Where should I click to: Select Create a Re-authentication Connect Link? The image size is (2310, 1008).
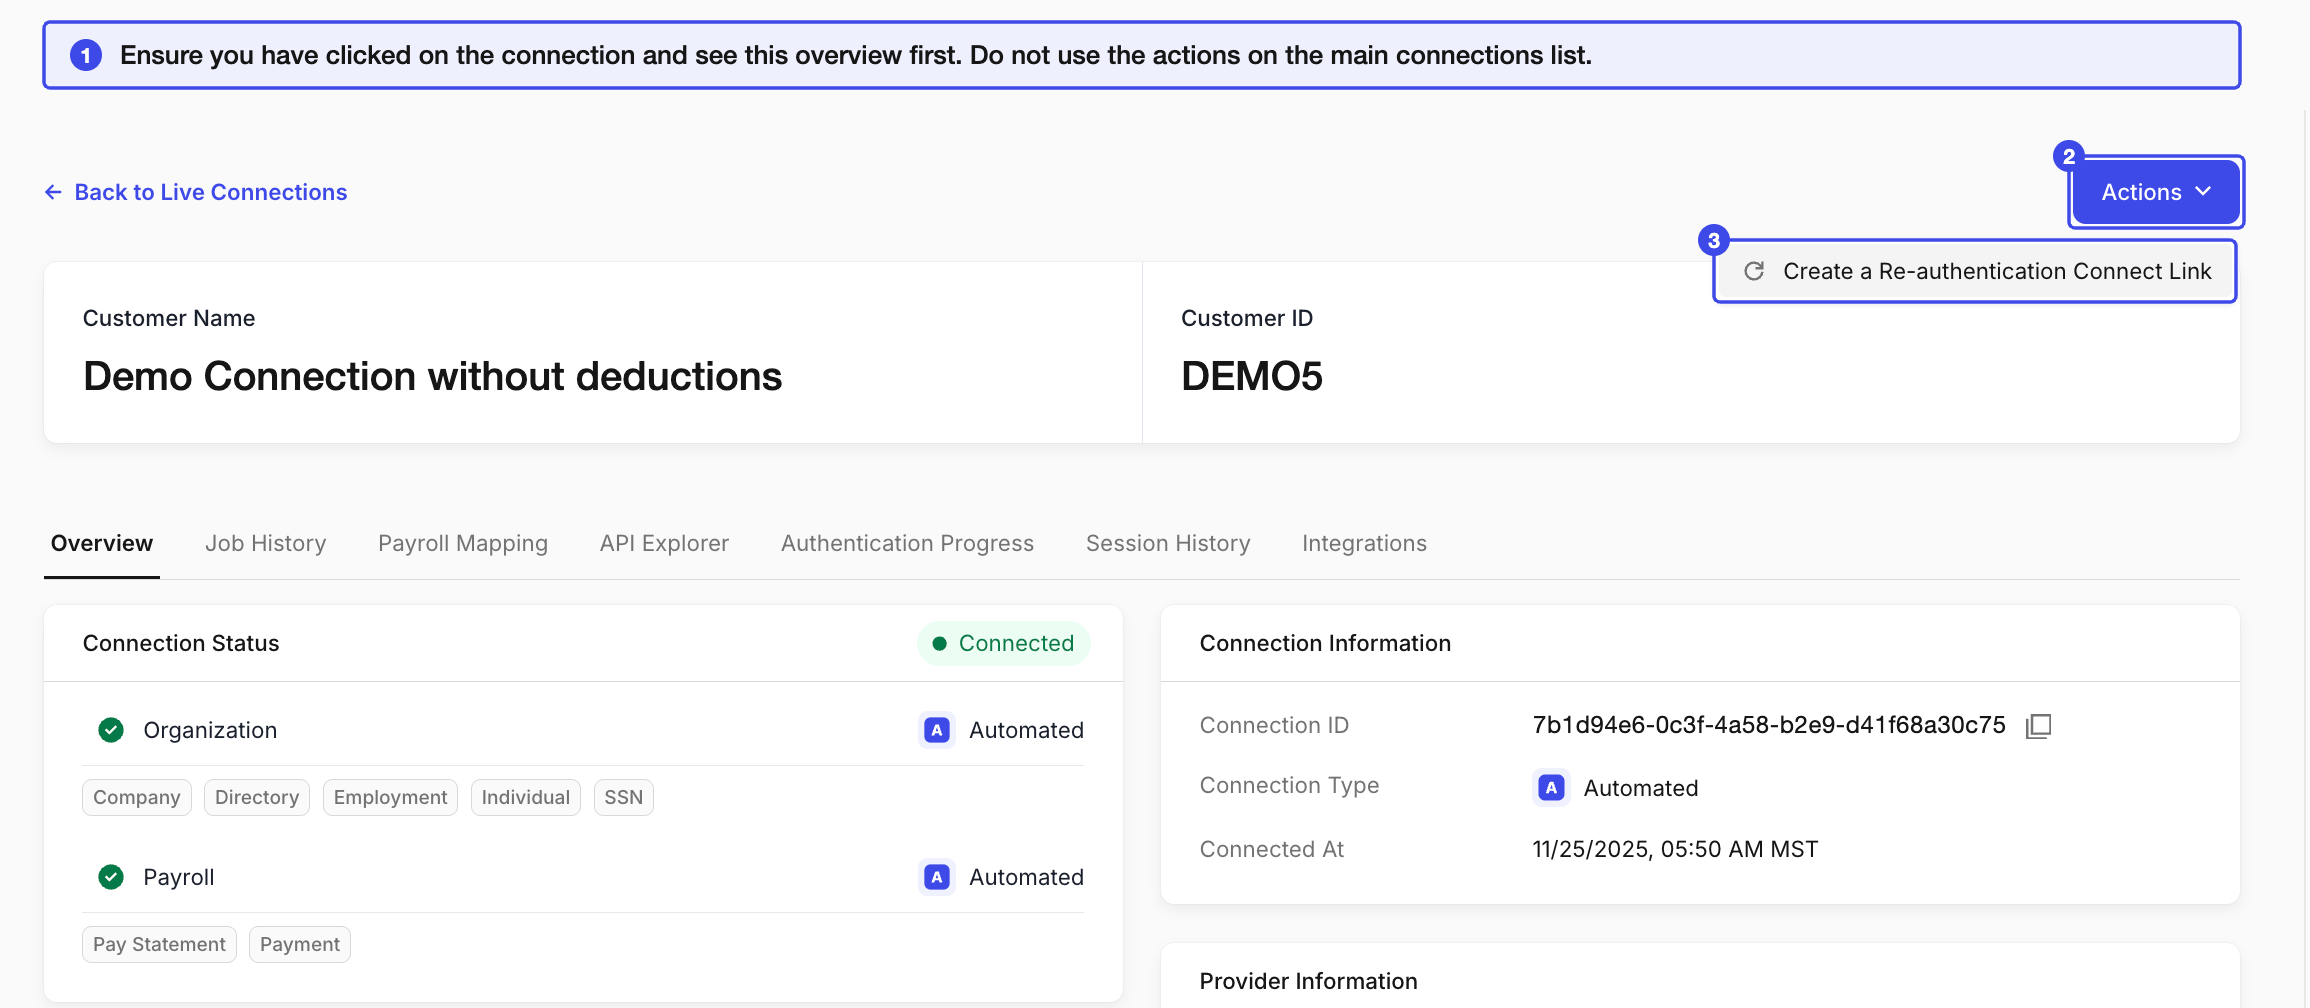1975,271
